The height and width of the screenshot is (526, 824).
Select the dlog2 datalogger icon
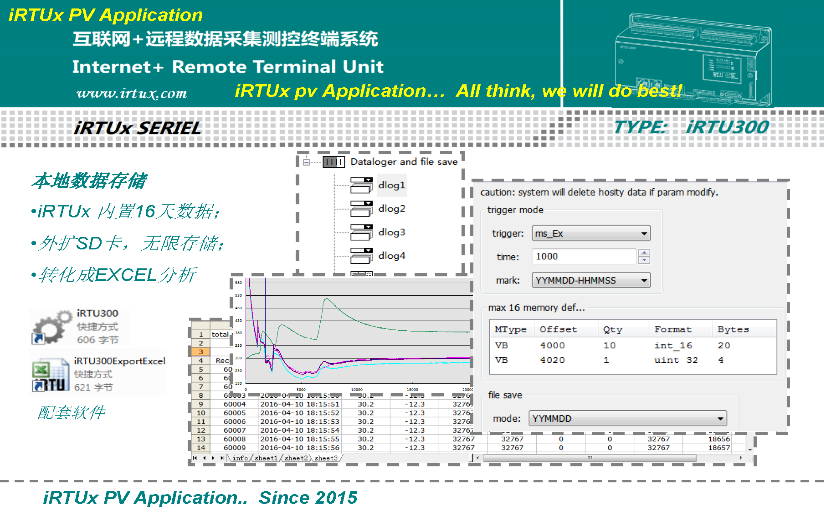coord(362,209)
